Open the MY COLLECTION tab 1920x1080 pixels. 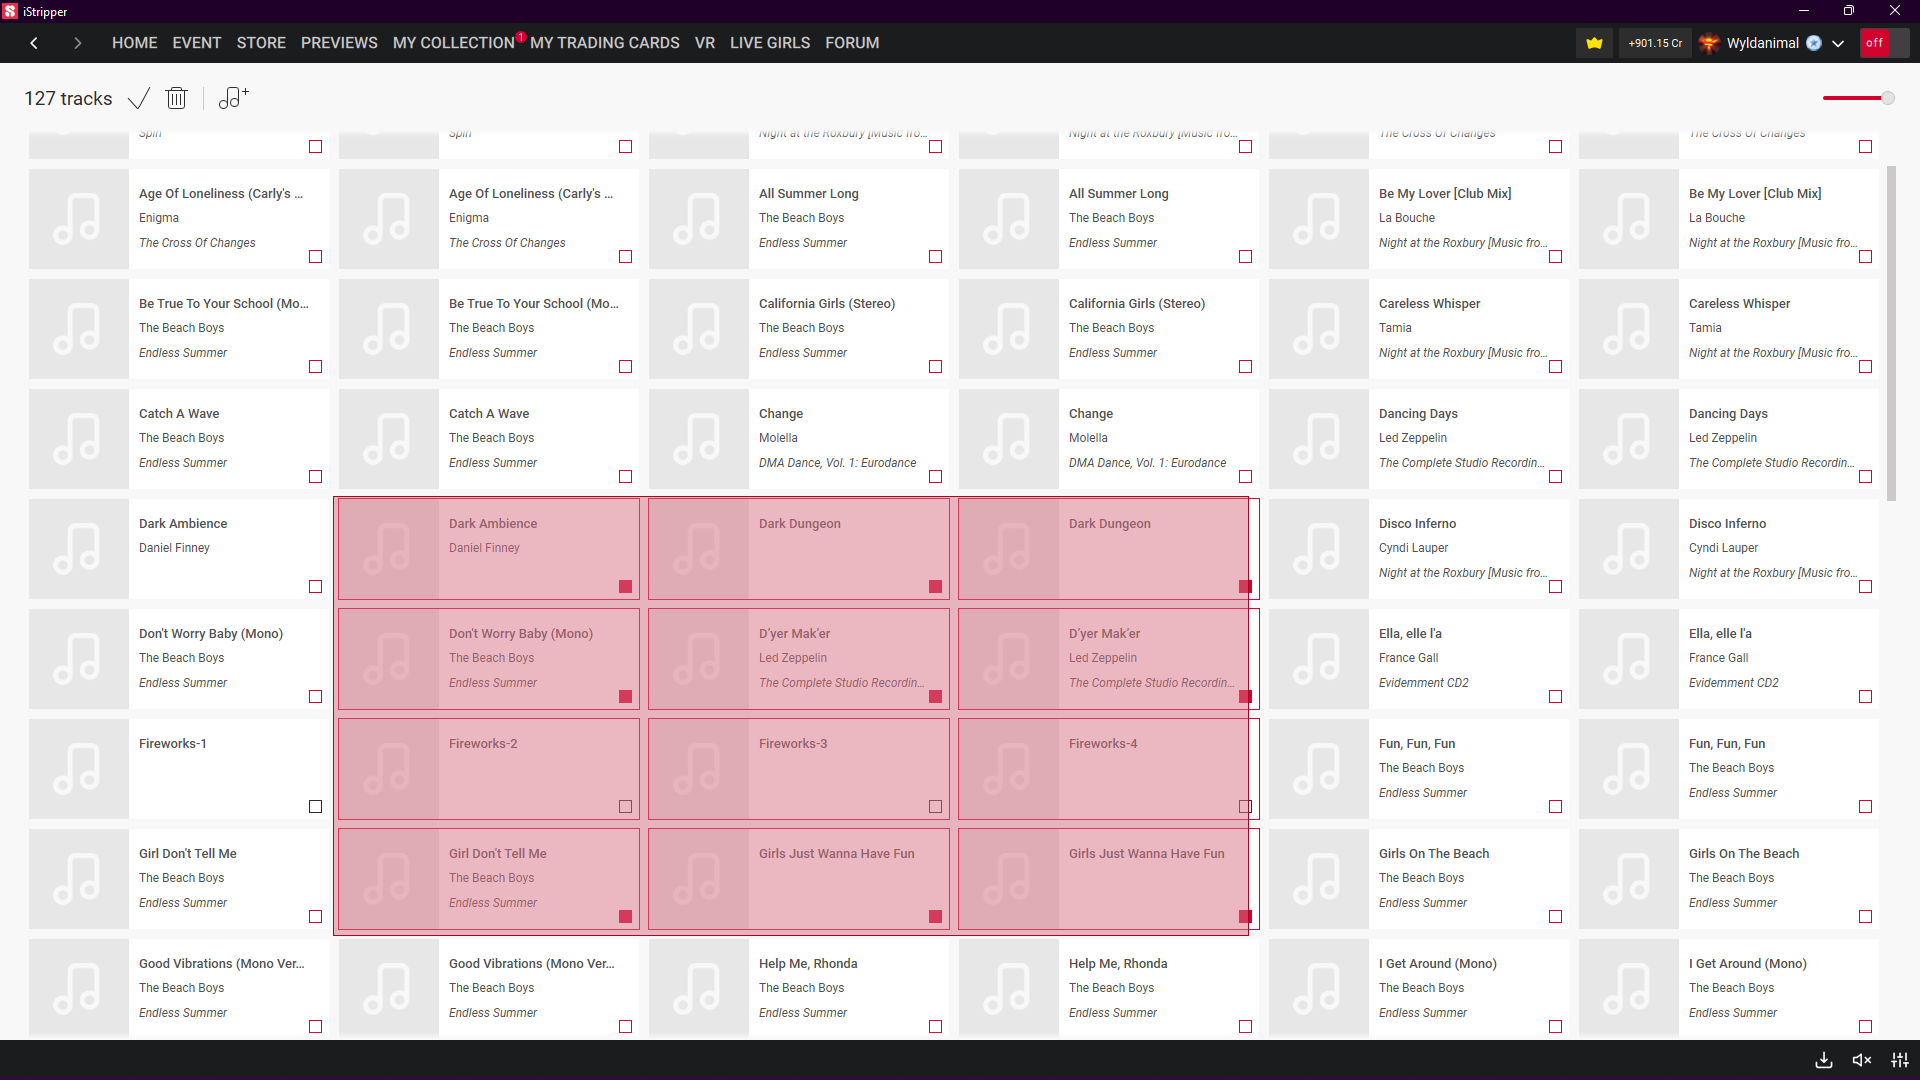(x=453, y=43)
